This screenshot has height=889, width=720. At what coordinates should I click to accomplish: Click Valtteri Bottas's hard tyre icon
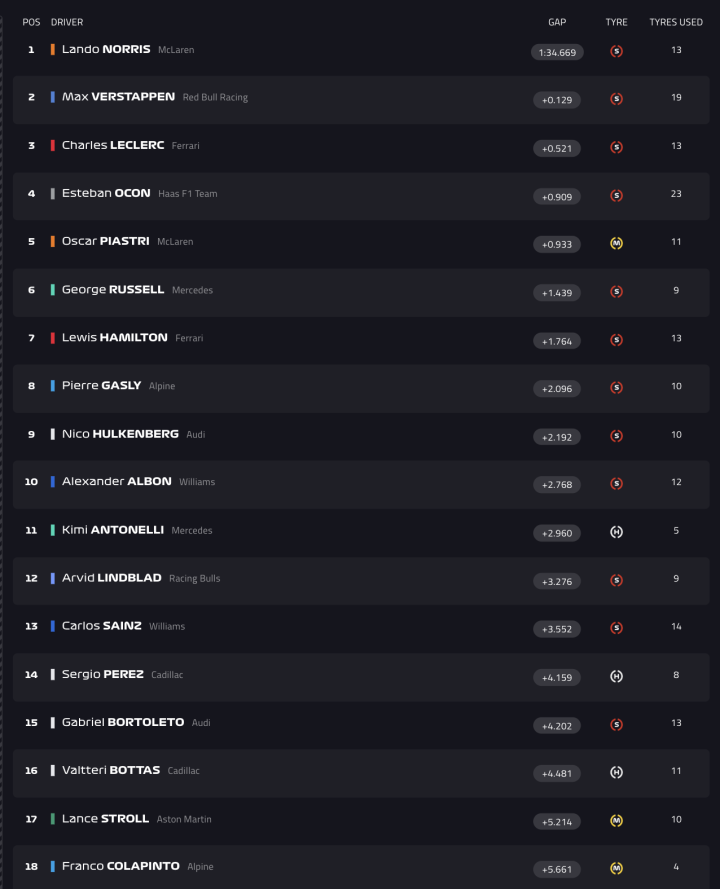(616, 772)
